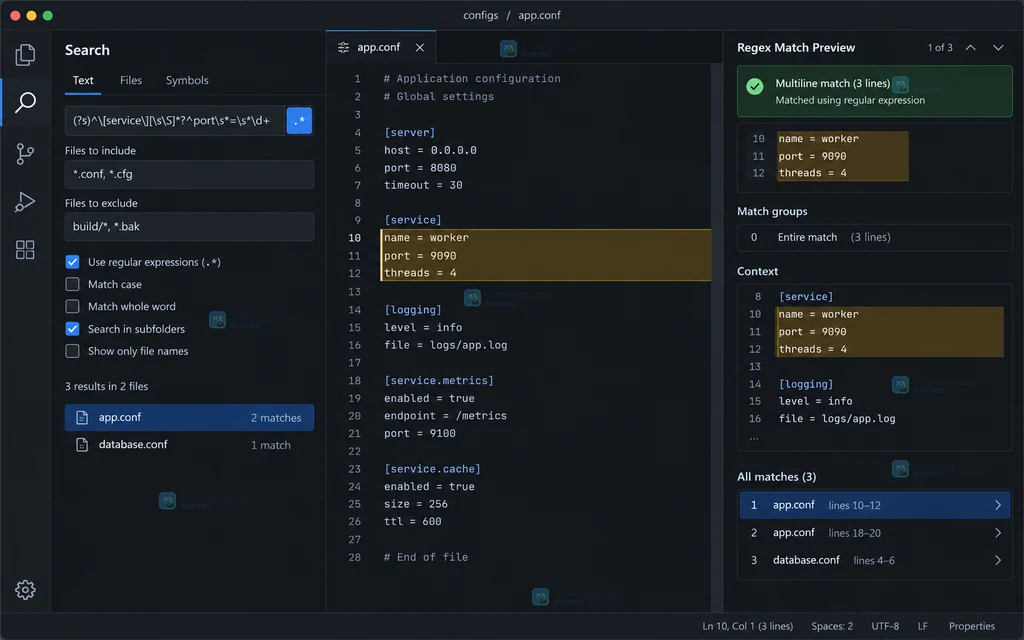The image size is (1024, 640).
Task: Enable Show only file names checkbox
Action: coord(72,351)
